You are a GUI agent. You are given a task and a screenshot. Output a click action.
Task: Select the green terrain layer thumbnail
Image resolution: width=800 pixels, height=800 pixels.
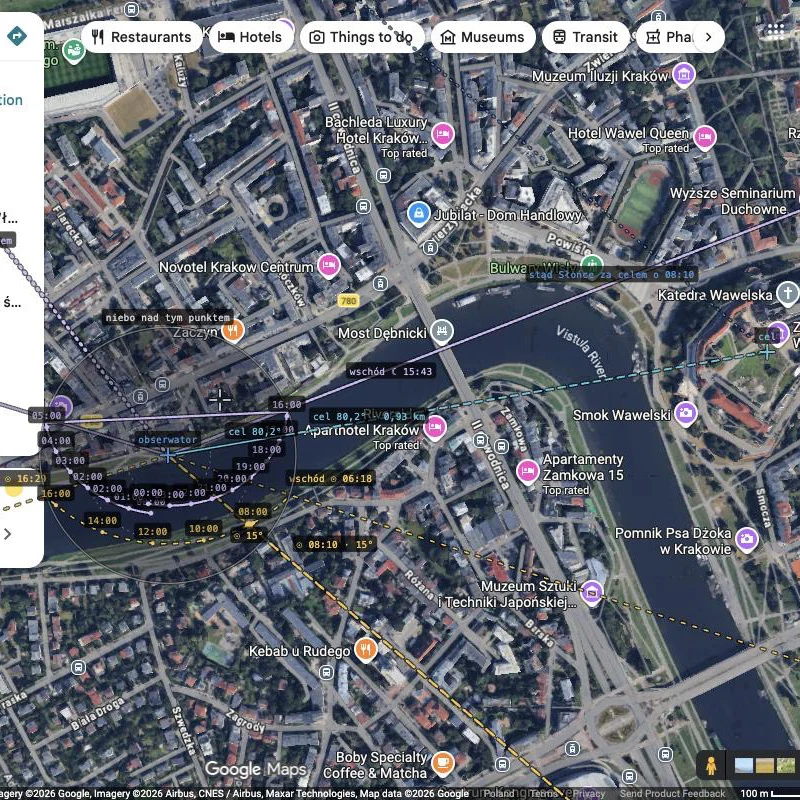[x=785, y=765]
